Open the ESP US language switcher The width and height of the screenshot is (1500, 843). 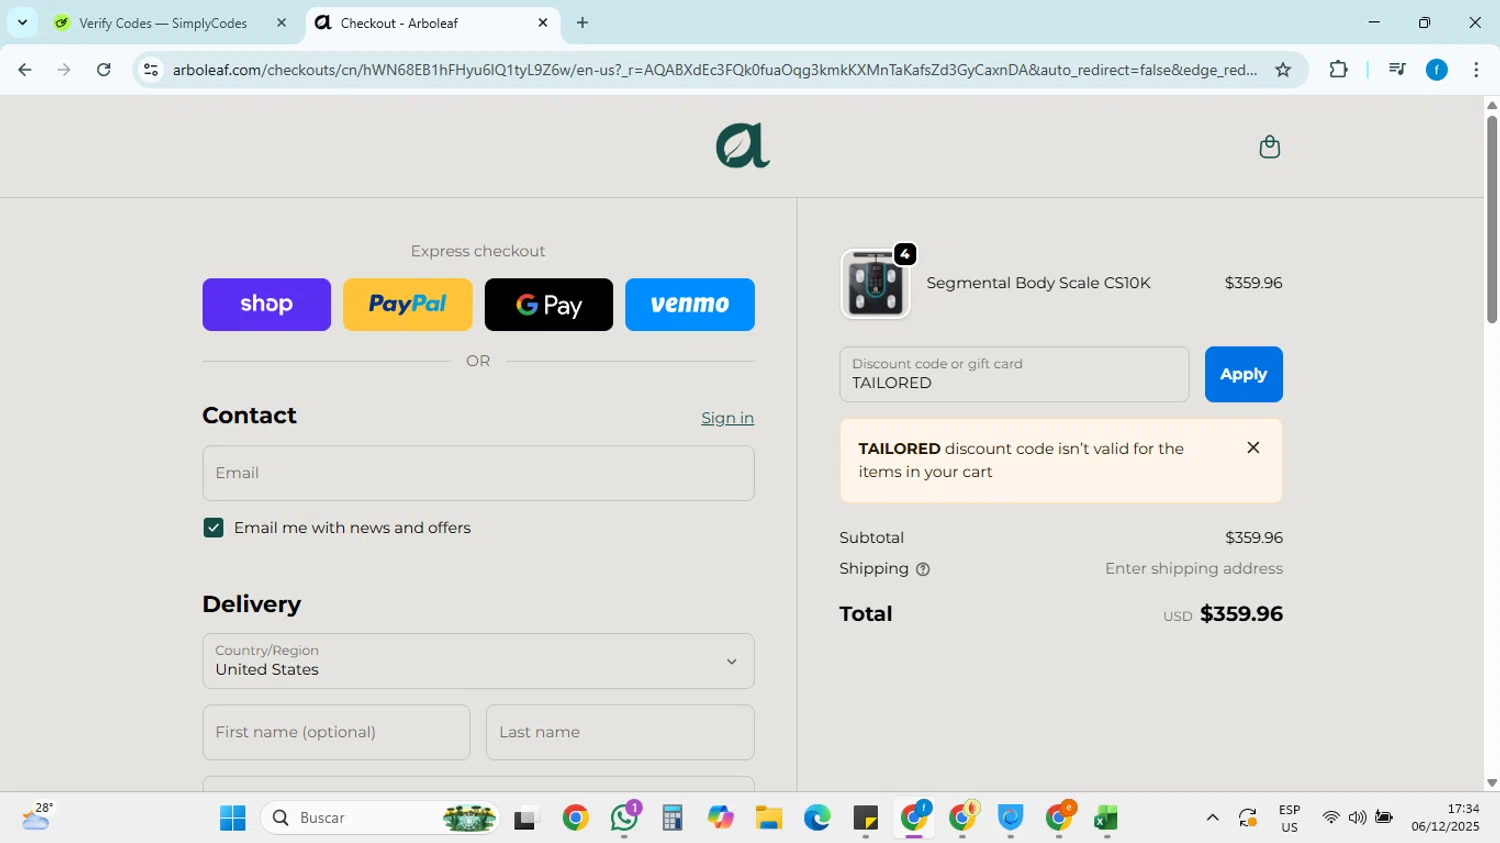[1289, 818]
